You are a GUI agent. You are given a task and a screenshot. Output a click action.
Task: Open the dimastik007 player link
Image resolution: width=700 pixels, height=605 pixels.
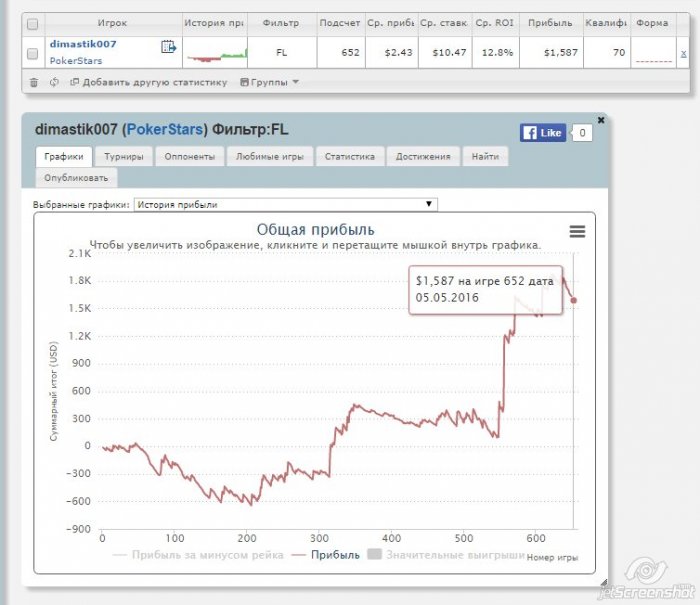tap(83, 44)
